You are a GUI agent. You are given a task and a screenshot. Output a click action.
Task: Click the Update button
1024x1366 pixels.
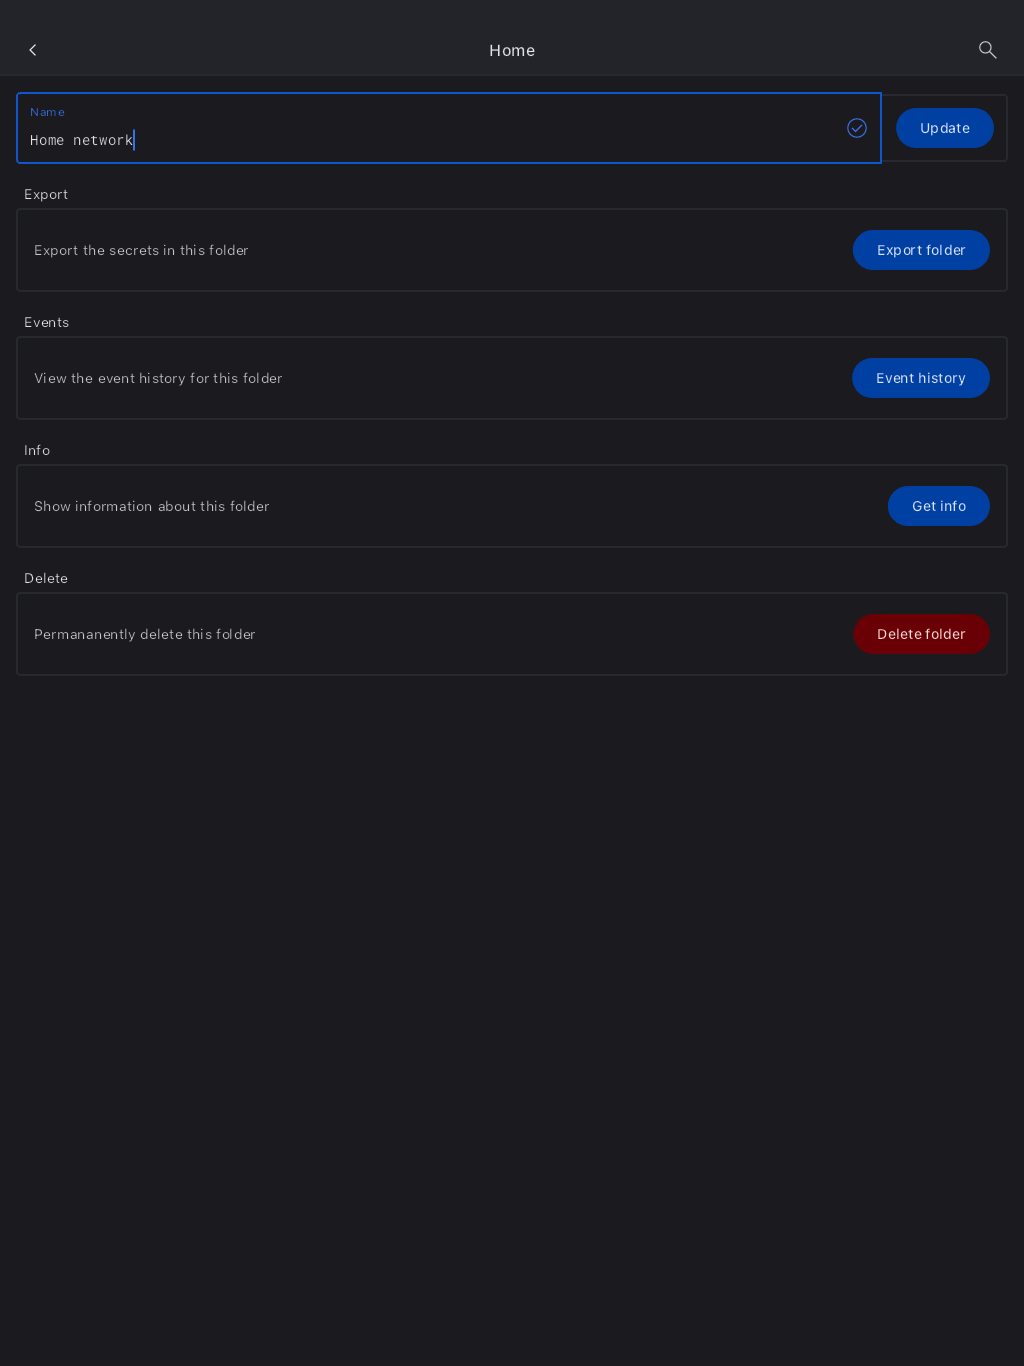944,128
